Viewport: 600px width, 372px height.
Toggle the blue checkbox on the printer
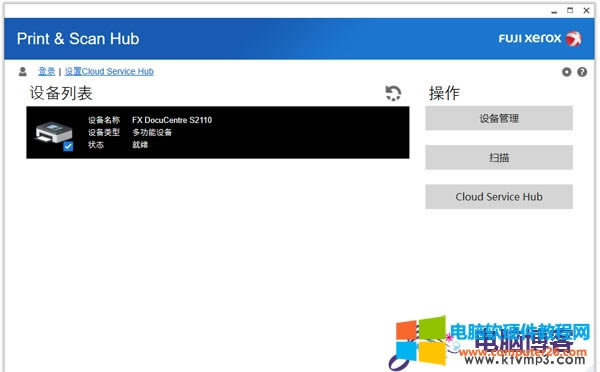point(68,146)
